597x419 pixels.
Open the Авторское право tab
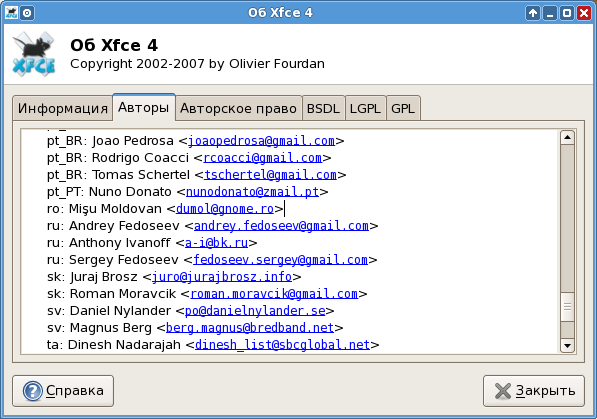[x=238, y=108]
